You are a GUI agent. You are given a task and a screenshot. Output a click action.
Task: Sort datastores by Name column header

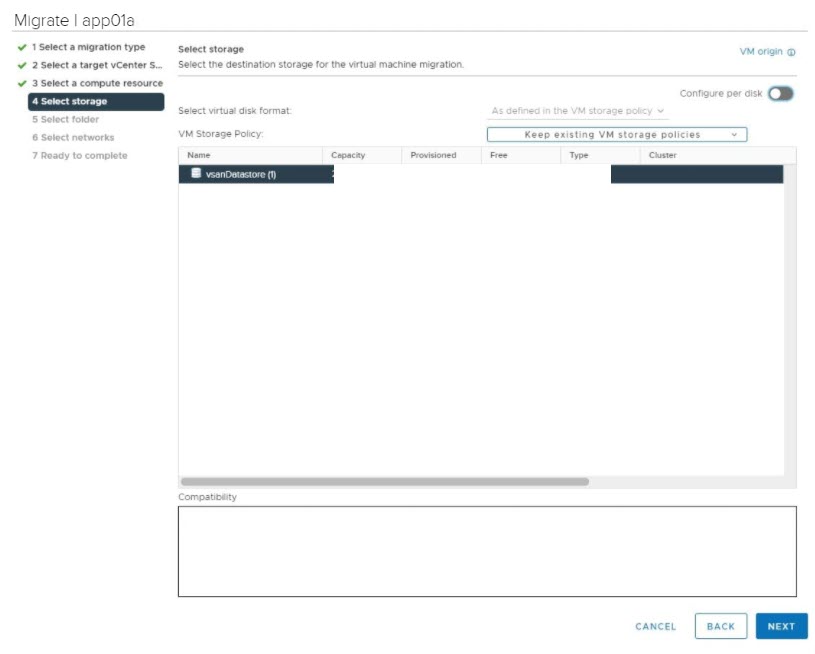199,155
